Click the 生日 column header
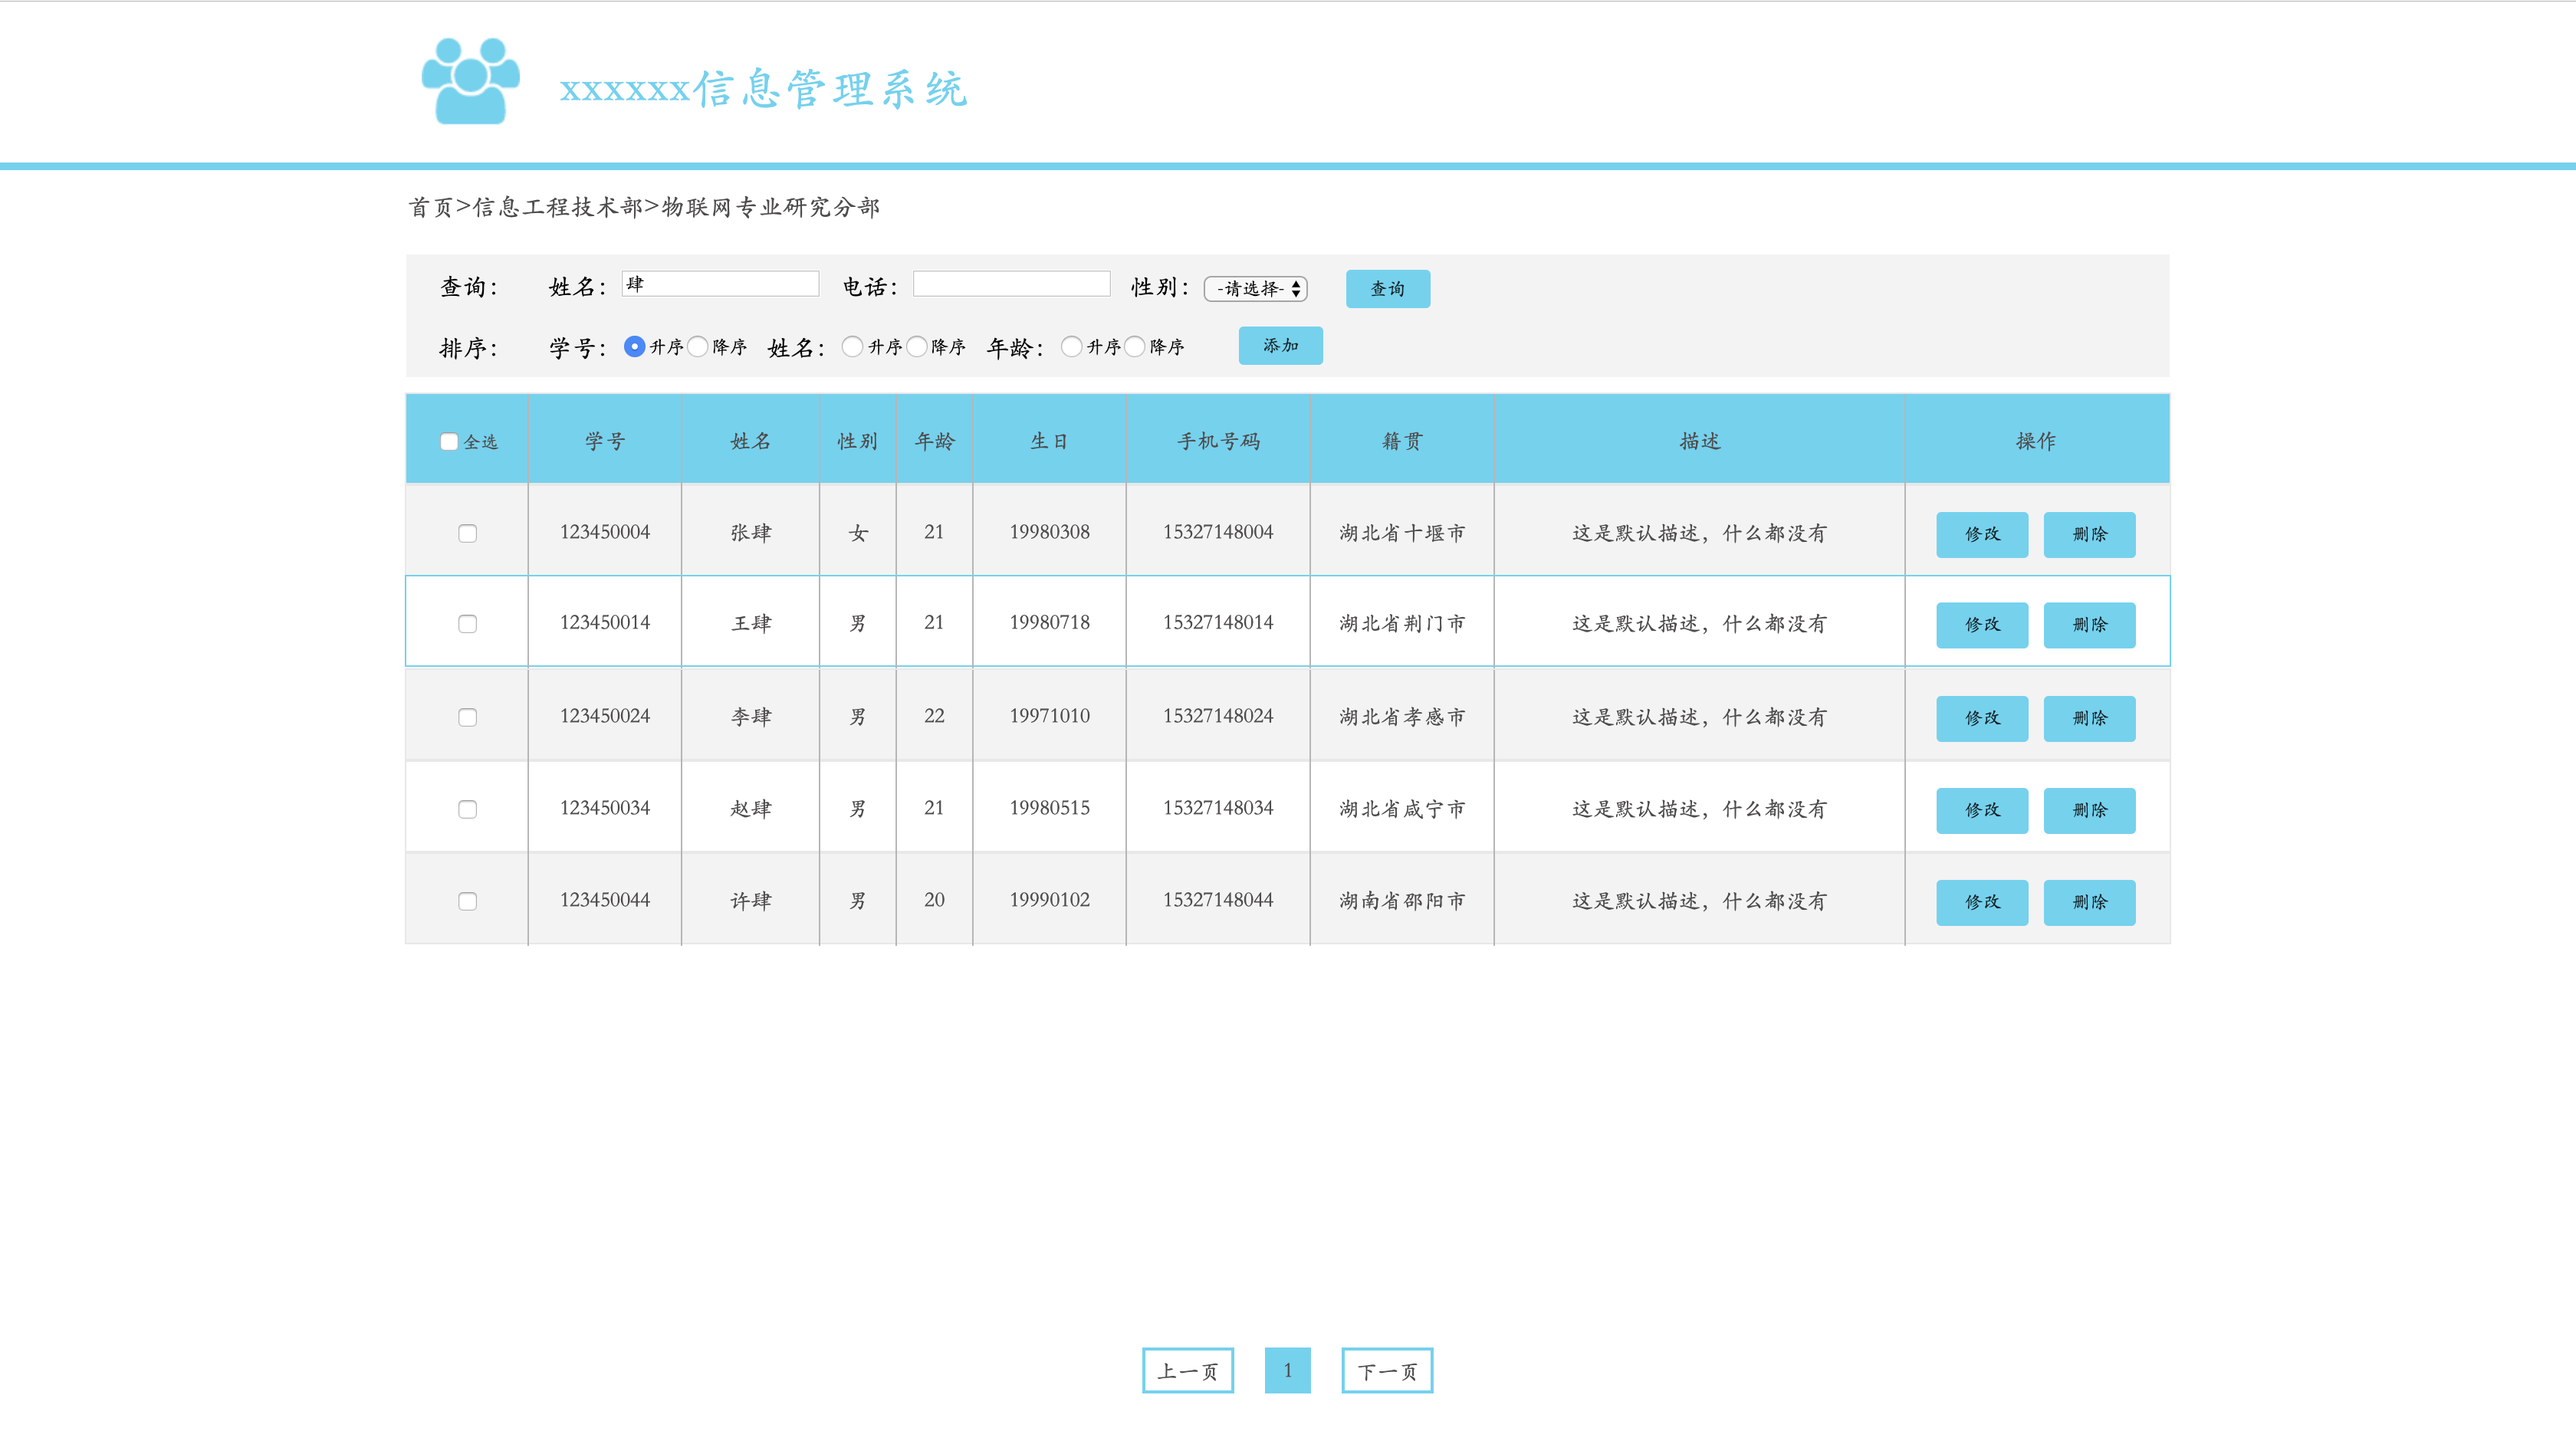This screenshot has height=1441, width=2576. pos(1049,441)
